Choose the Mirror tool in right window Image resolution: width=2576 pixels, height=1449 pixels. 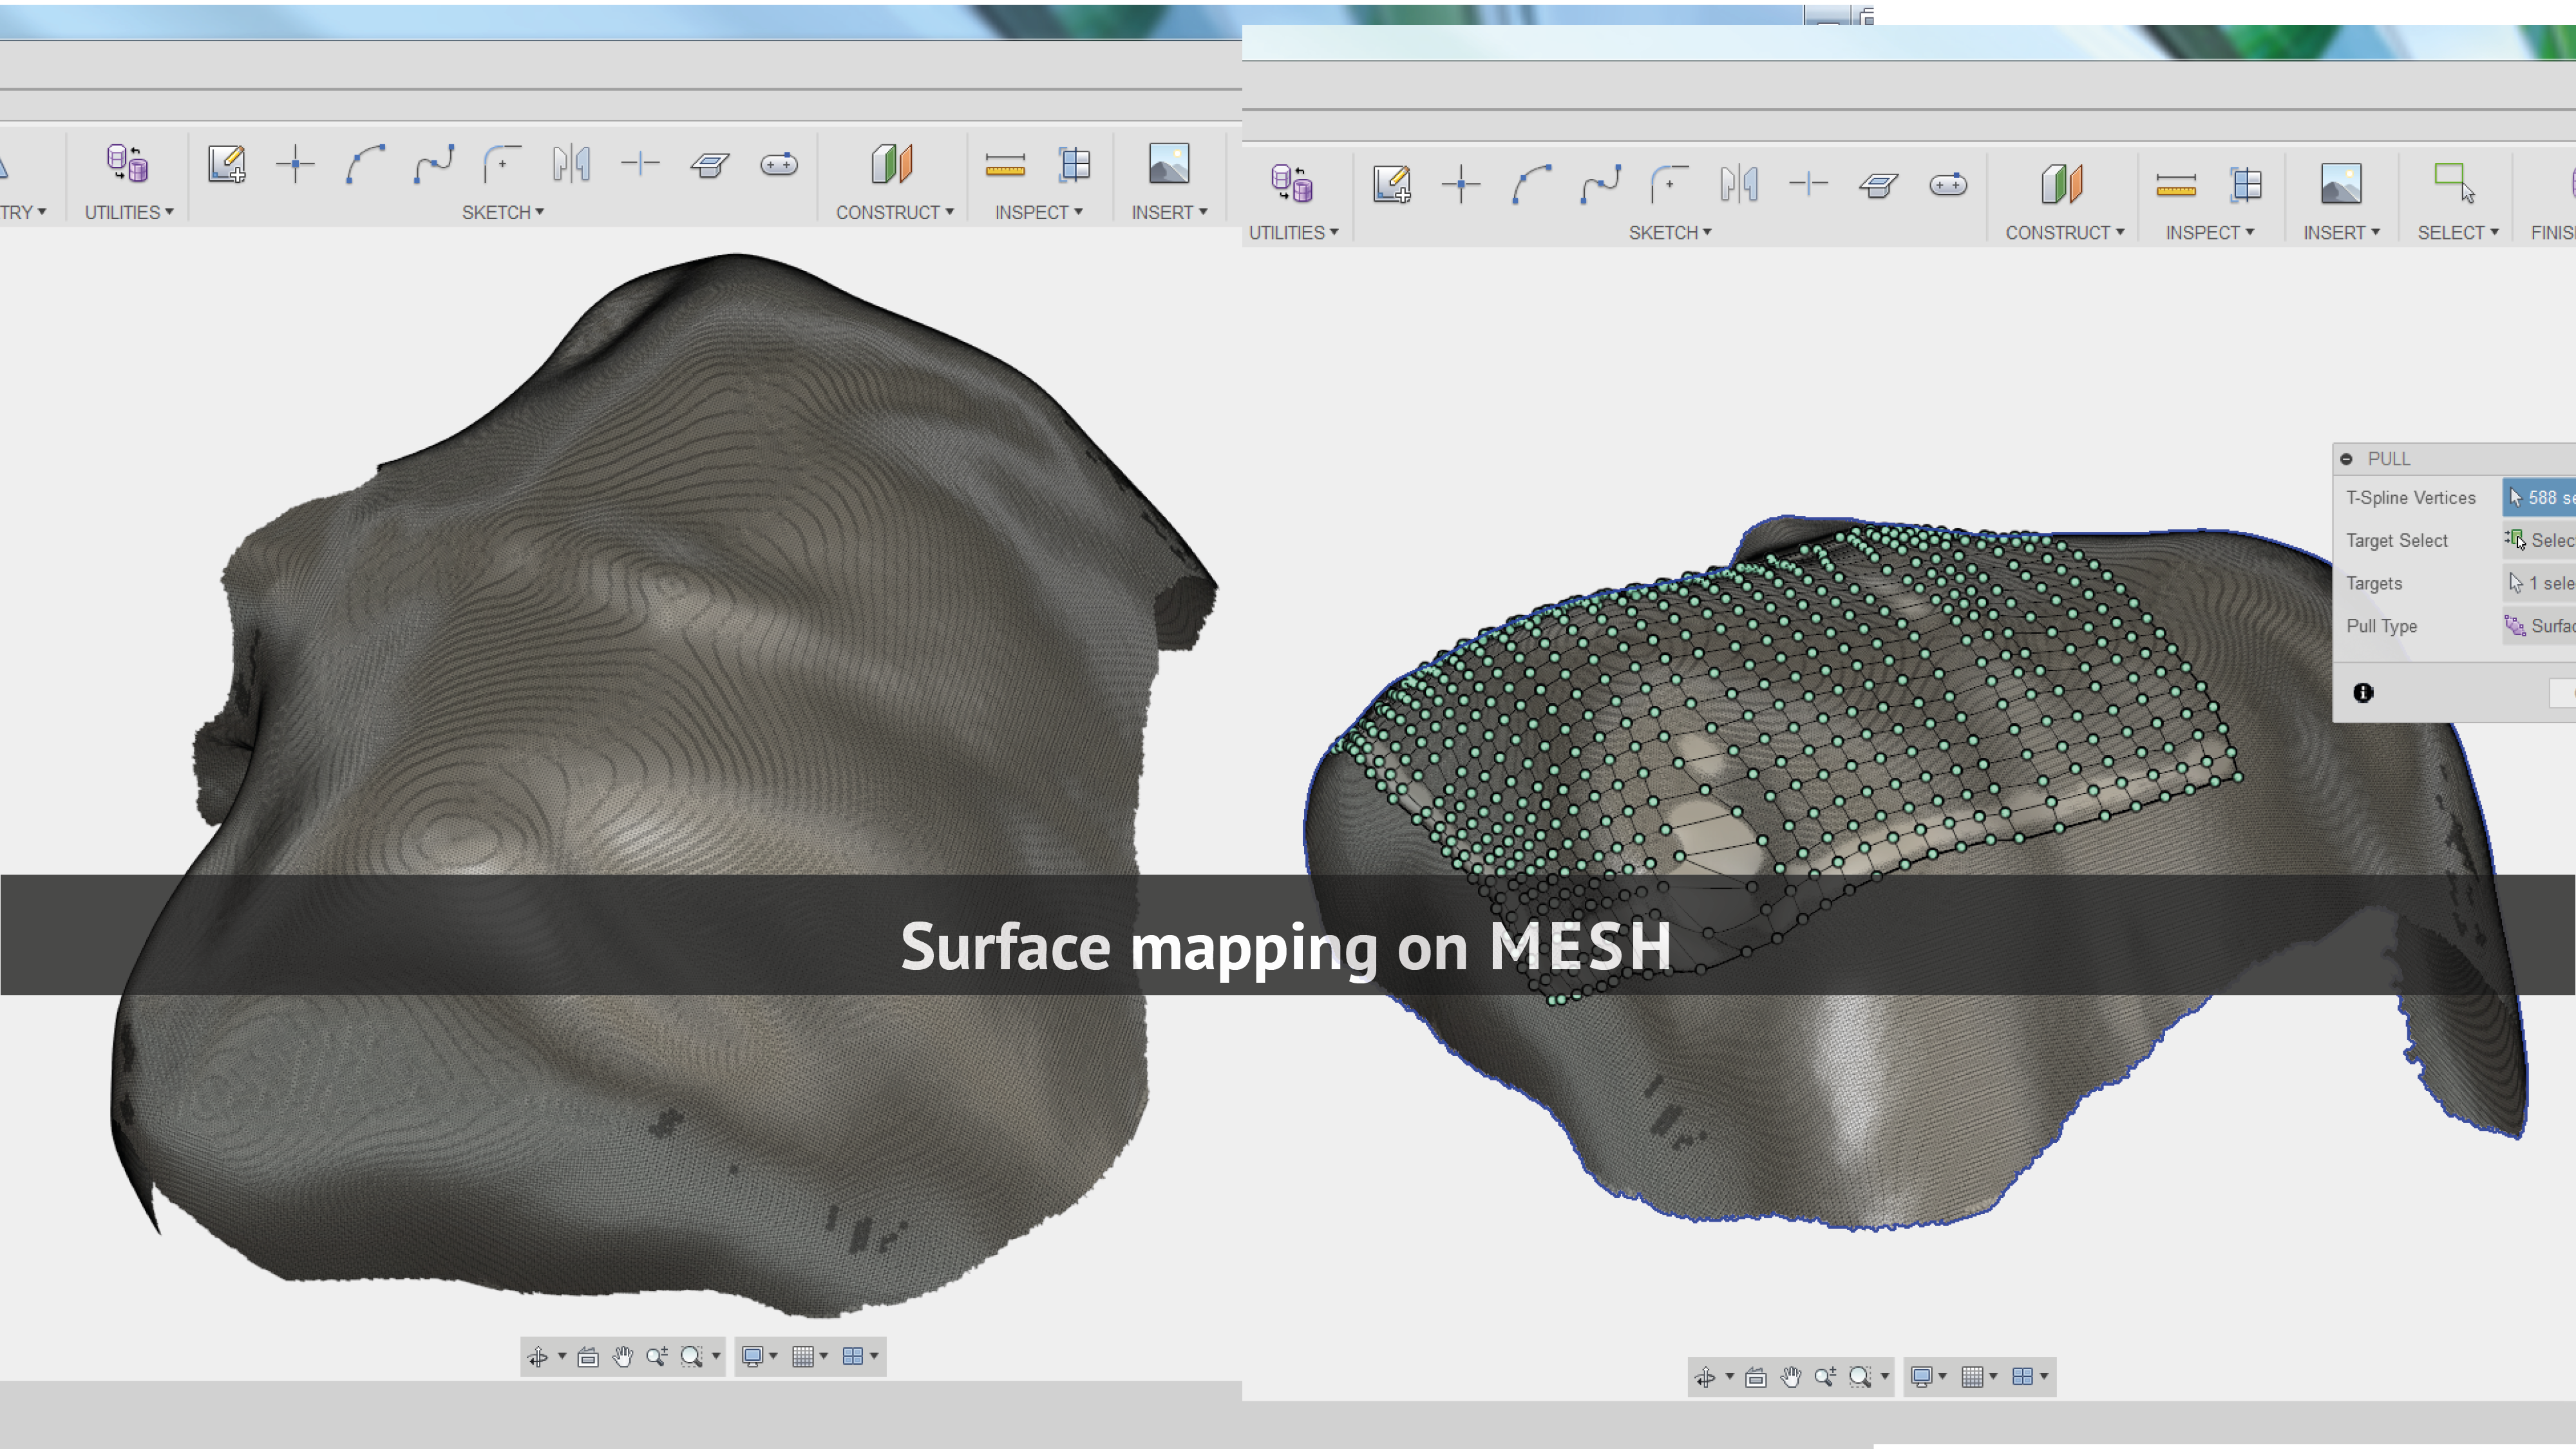pos(1739,183)
